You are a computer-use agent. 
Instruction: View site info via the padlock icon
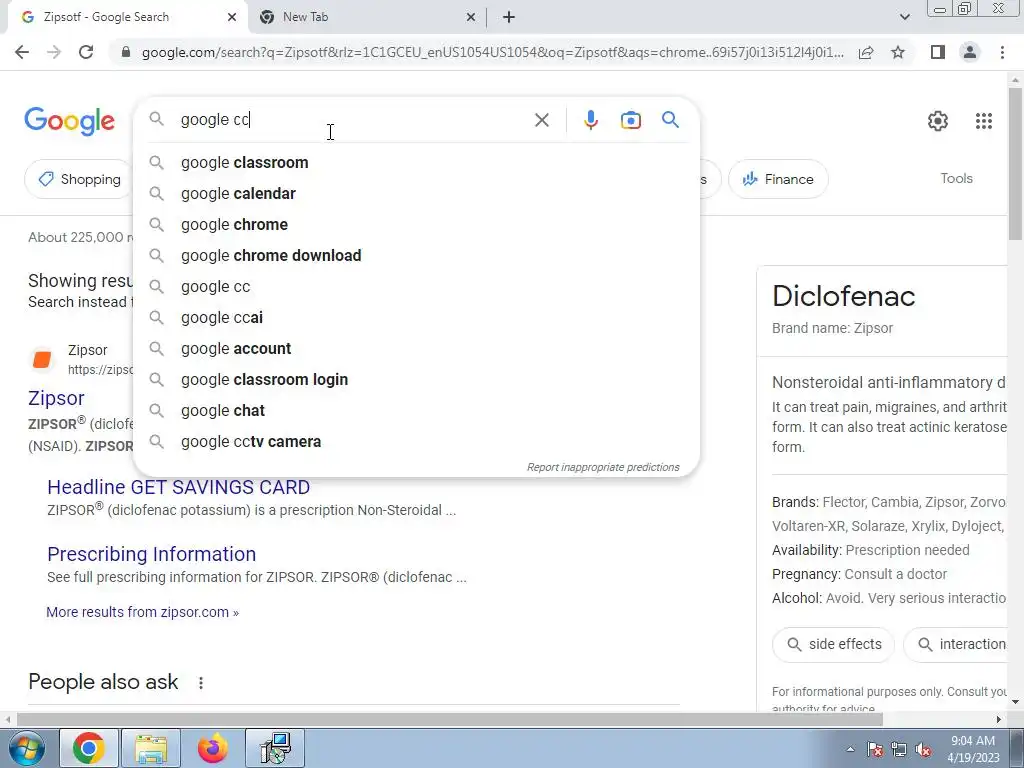click(126, 52)
